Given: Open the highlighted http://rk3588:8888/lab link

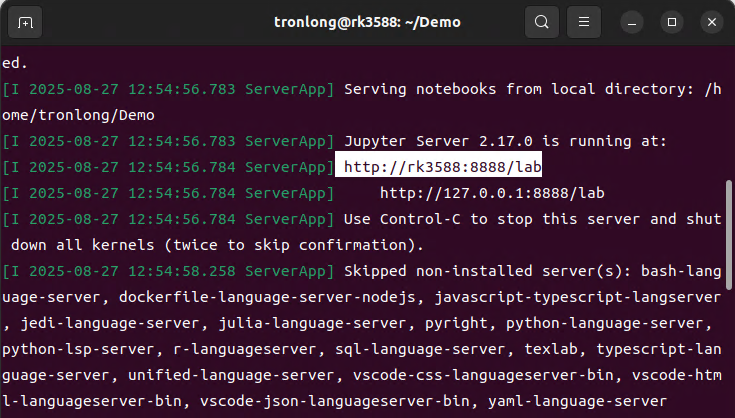Looking at the screenshot, I should [x=442, y=167].
